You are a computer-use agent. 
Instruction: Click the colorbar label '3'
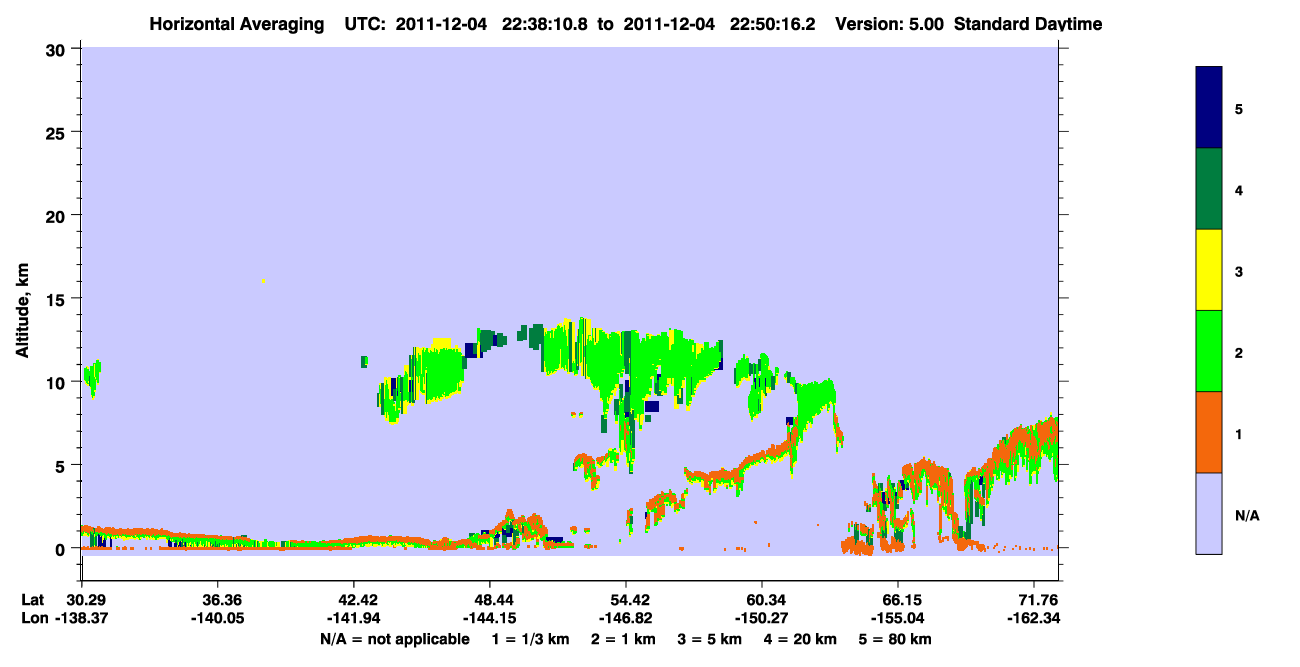(1239, 270)
